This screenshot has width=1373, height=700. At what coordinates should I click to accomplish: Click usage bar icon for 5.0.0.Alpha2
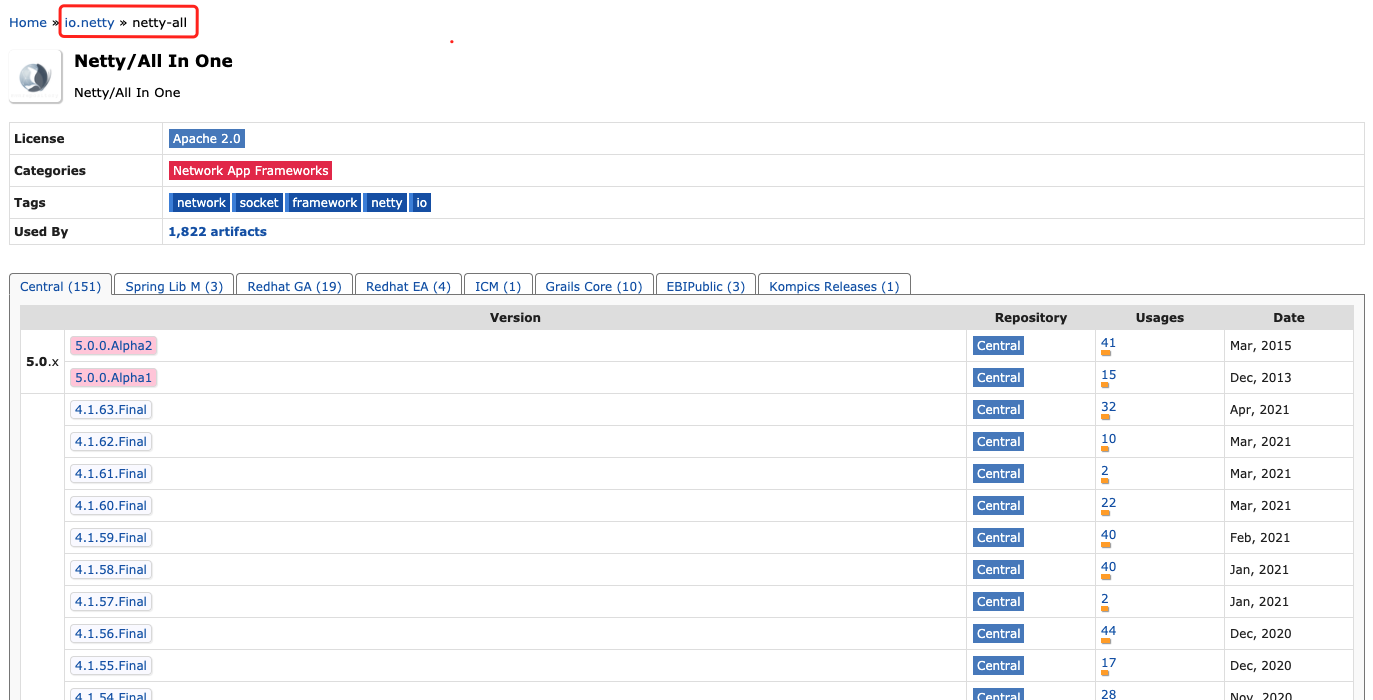point(1106,353)
